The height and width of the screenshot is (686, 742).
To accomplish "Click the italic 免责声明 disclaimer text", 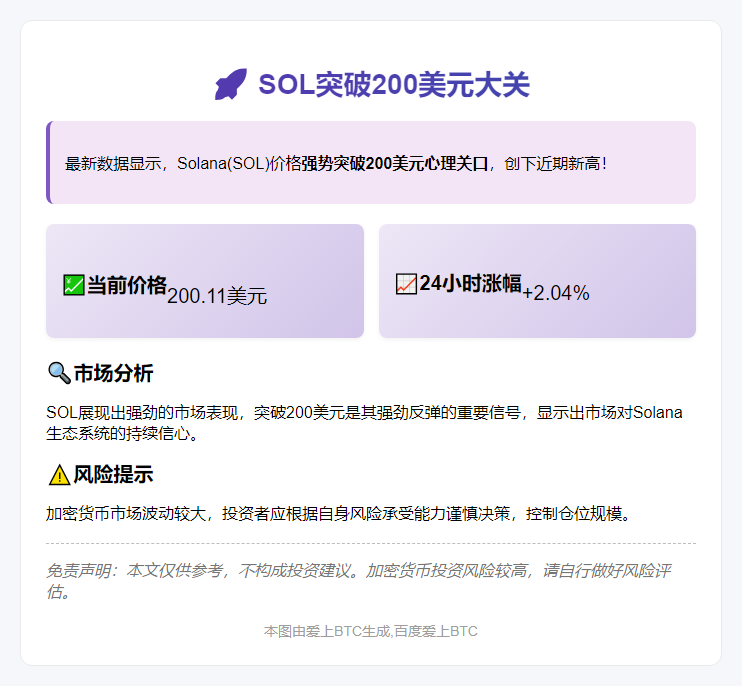I will coord(358,581).
